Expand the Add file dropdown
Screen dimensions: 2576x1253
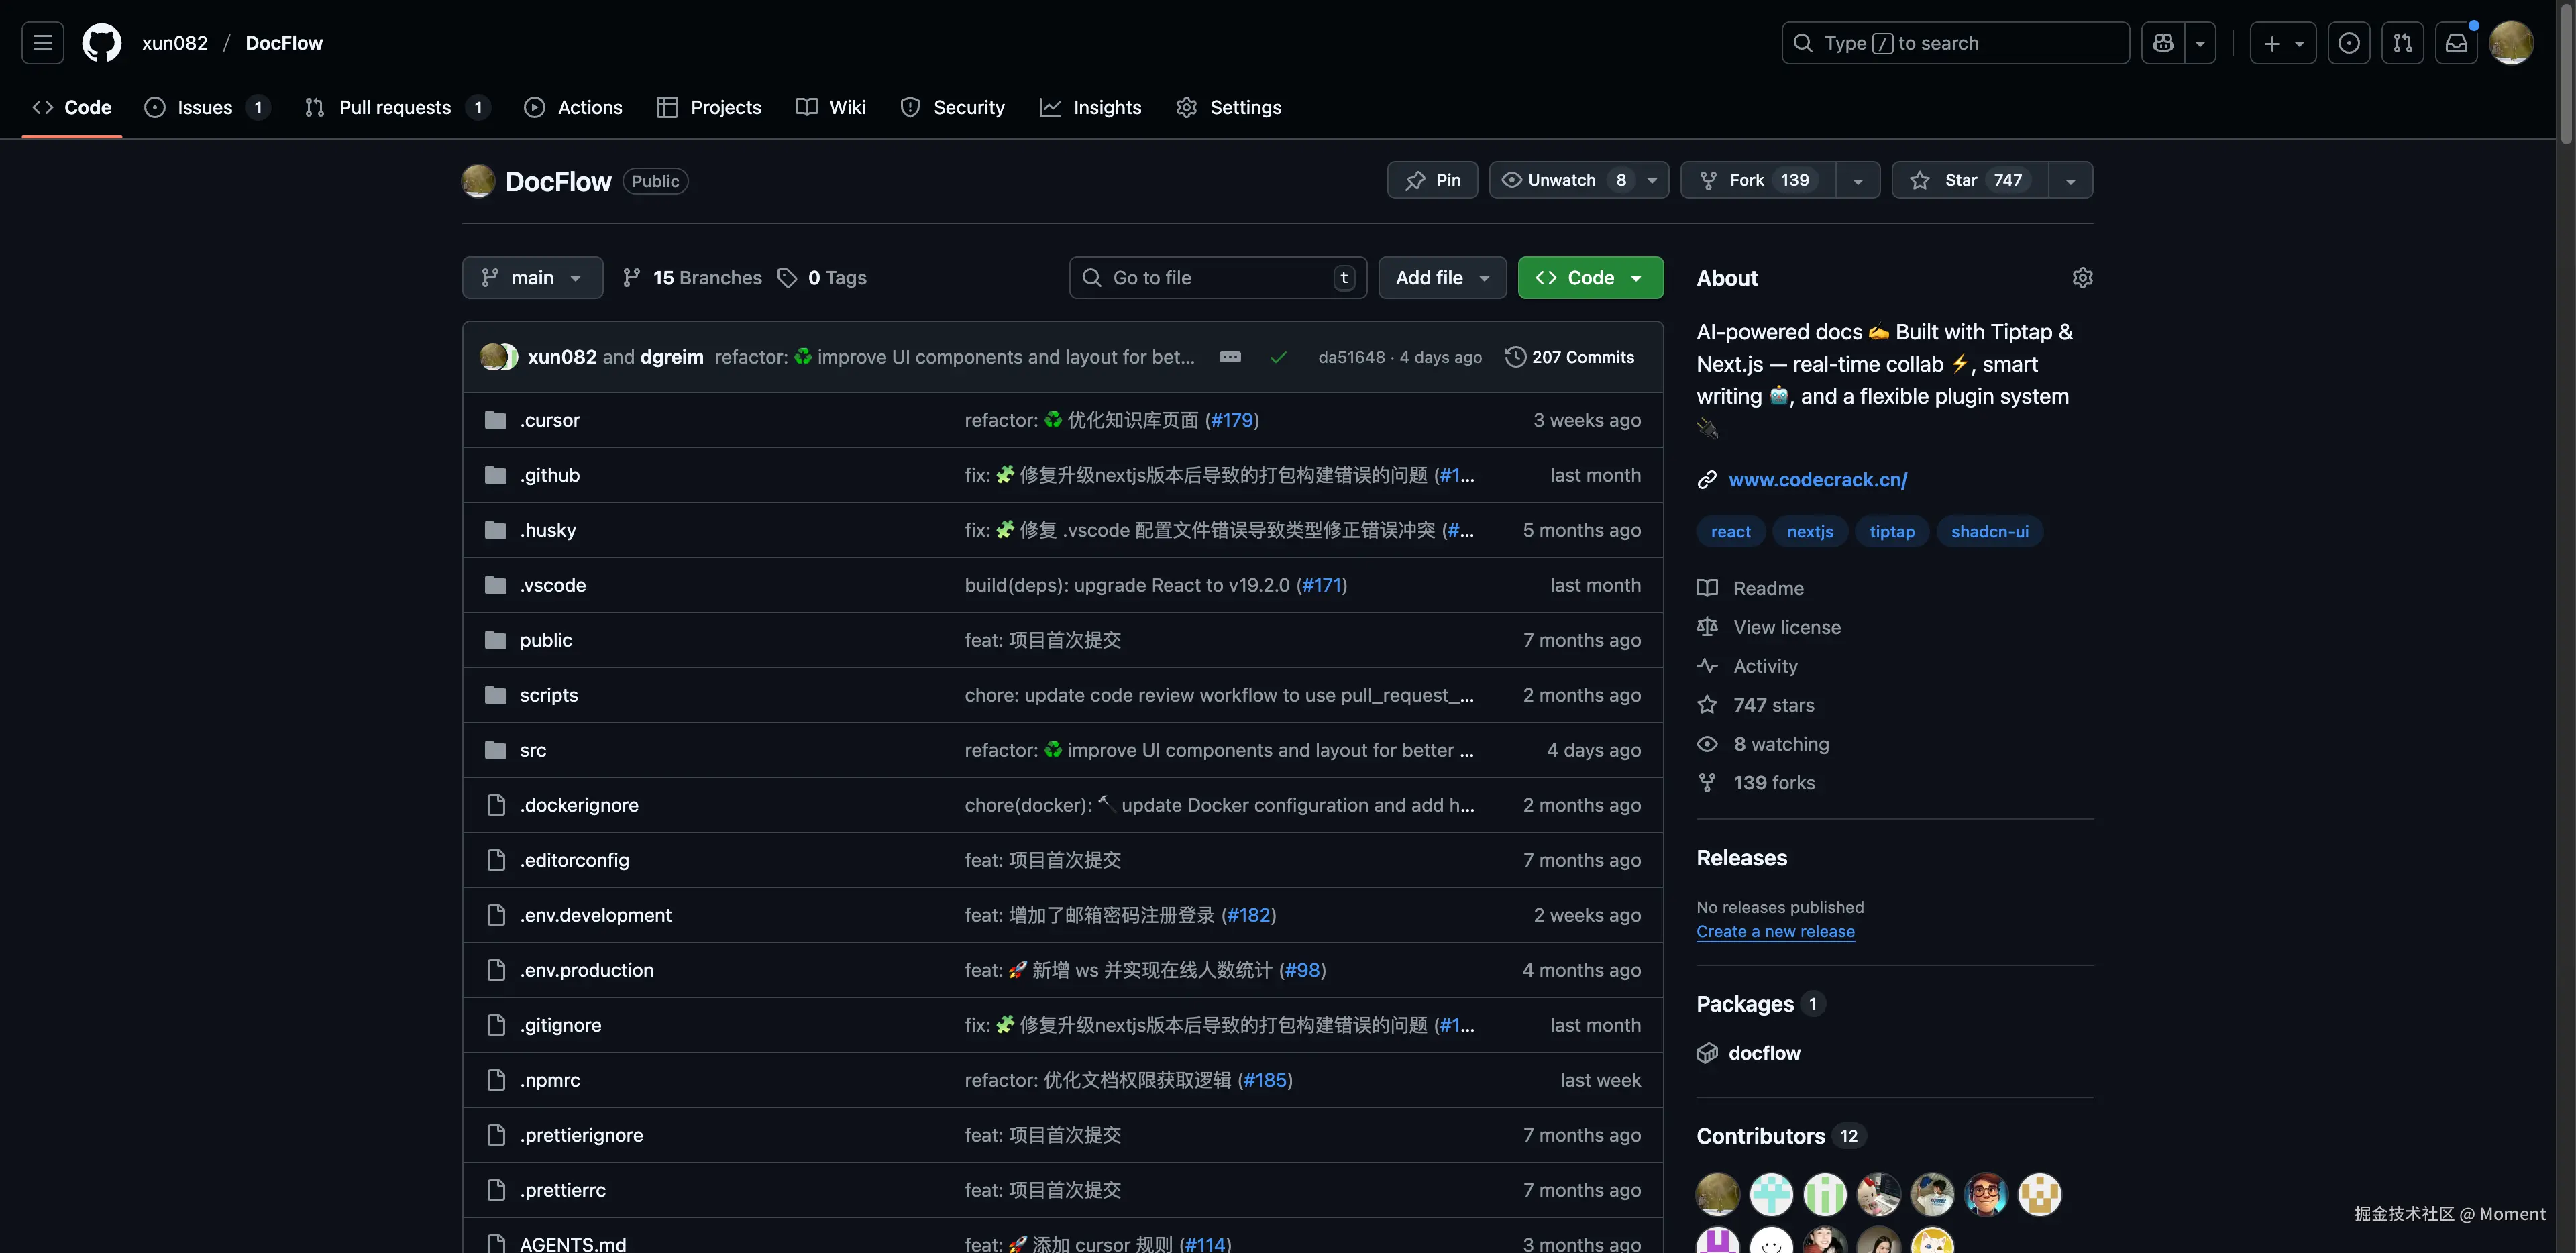click(1442, 278)
